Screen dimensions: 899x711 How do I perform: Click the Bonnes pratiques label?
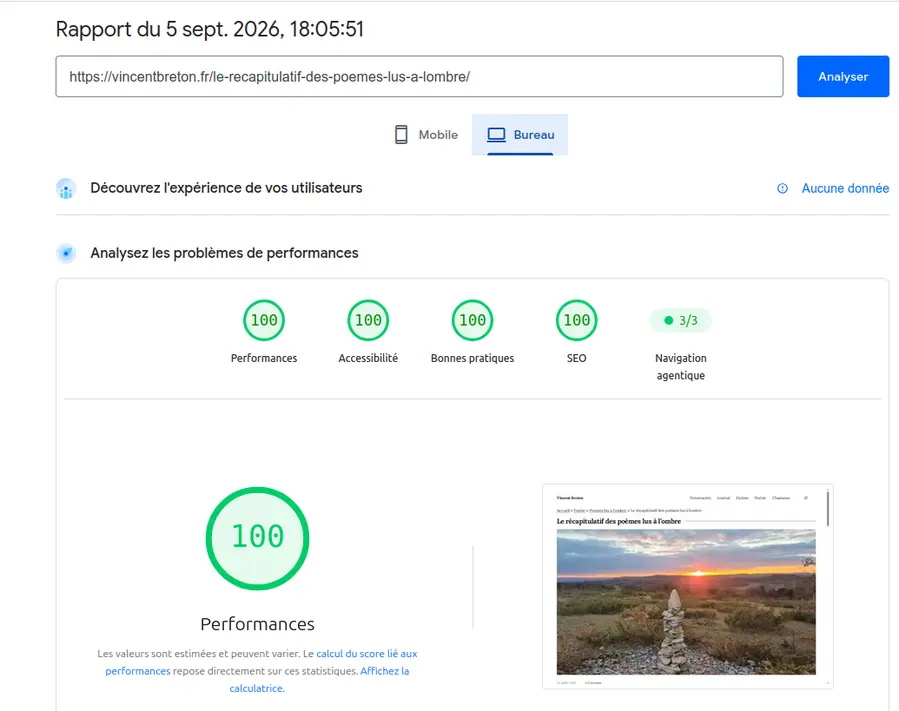click(x=472, y=358)
